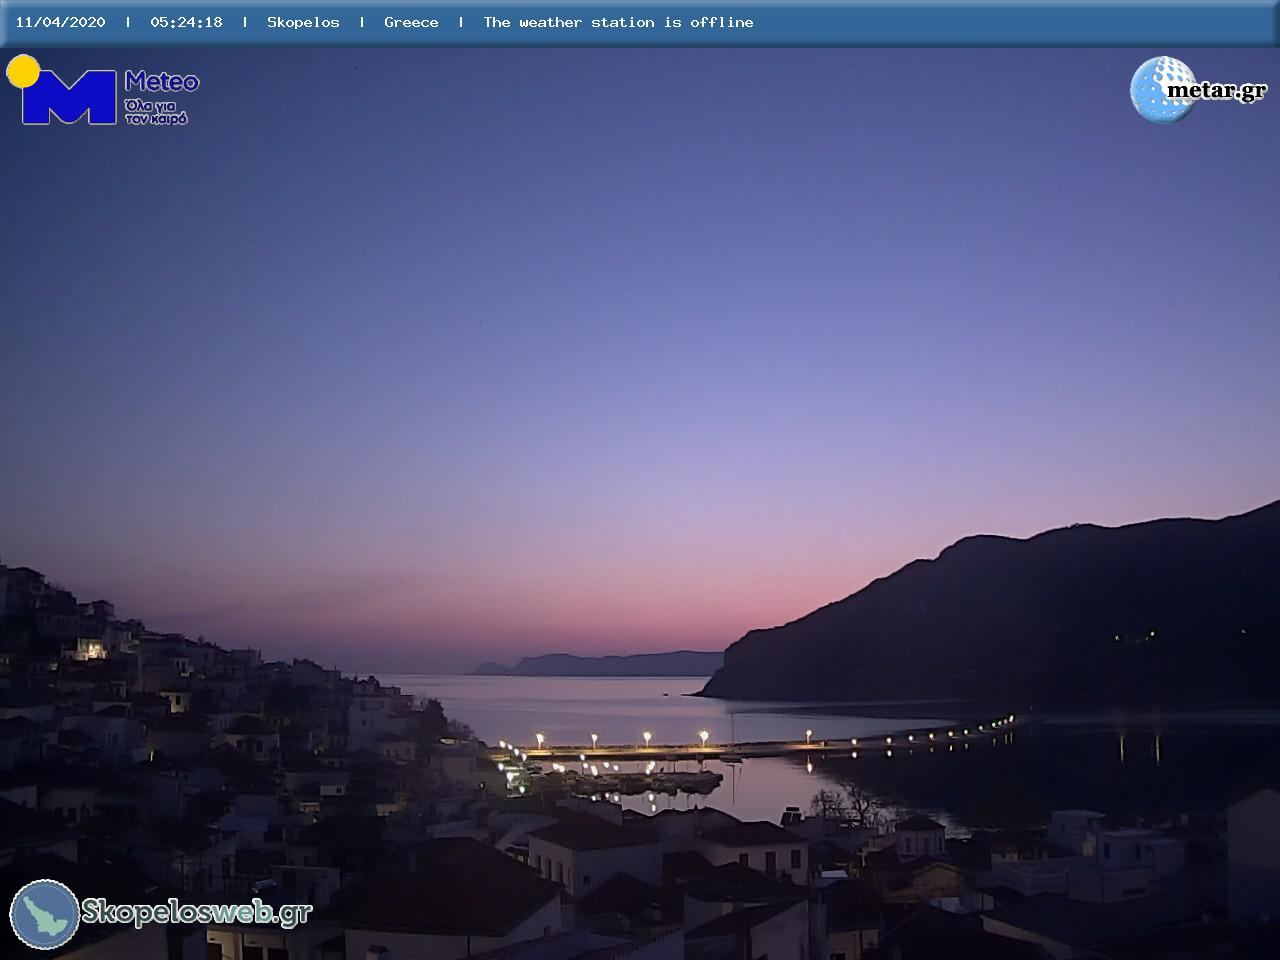The width and height of the screenshot is (1280, 960).
Task: Click the 'Meteo' wordmark text
Action: 162,81
